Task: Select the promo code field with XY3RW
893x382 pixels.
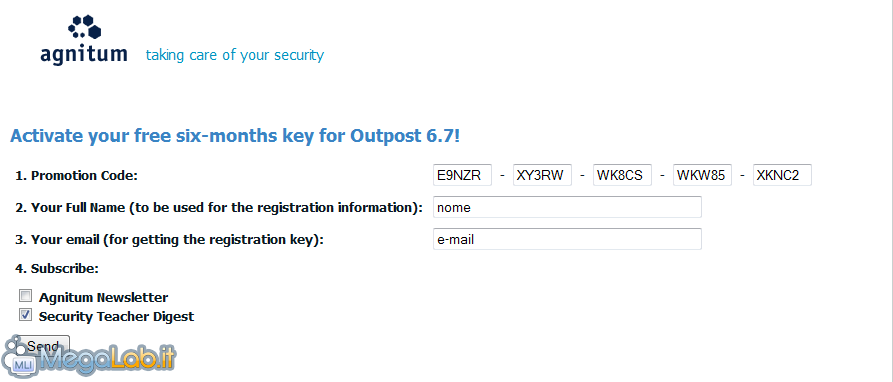Action: pyautogui.click(x=542, y=175)
